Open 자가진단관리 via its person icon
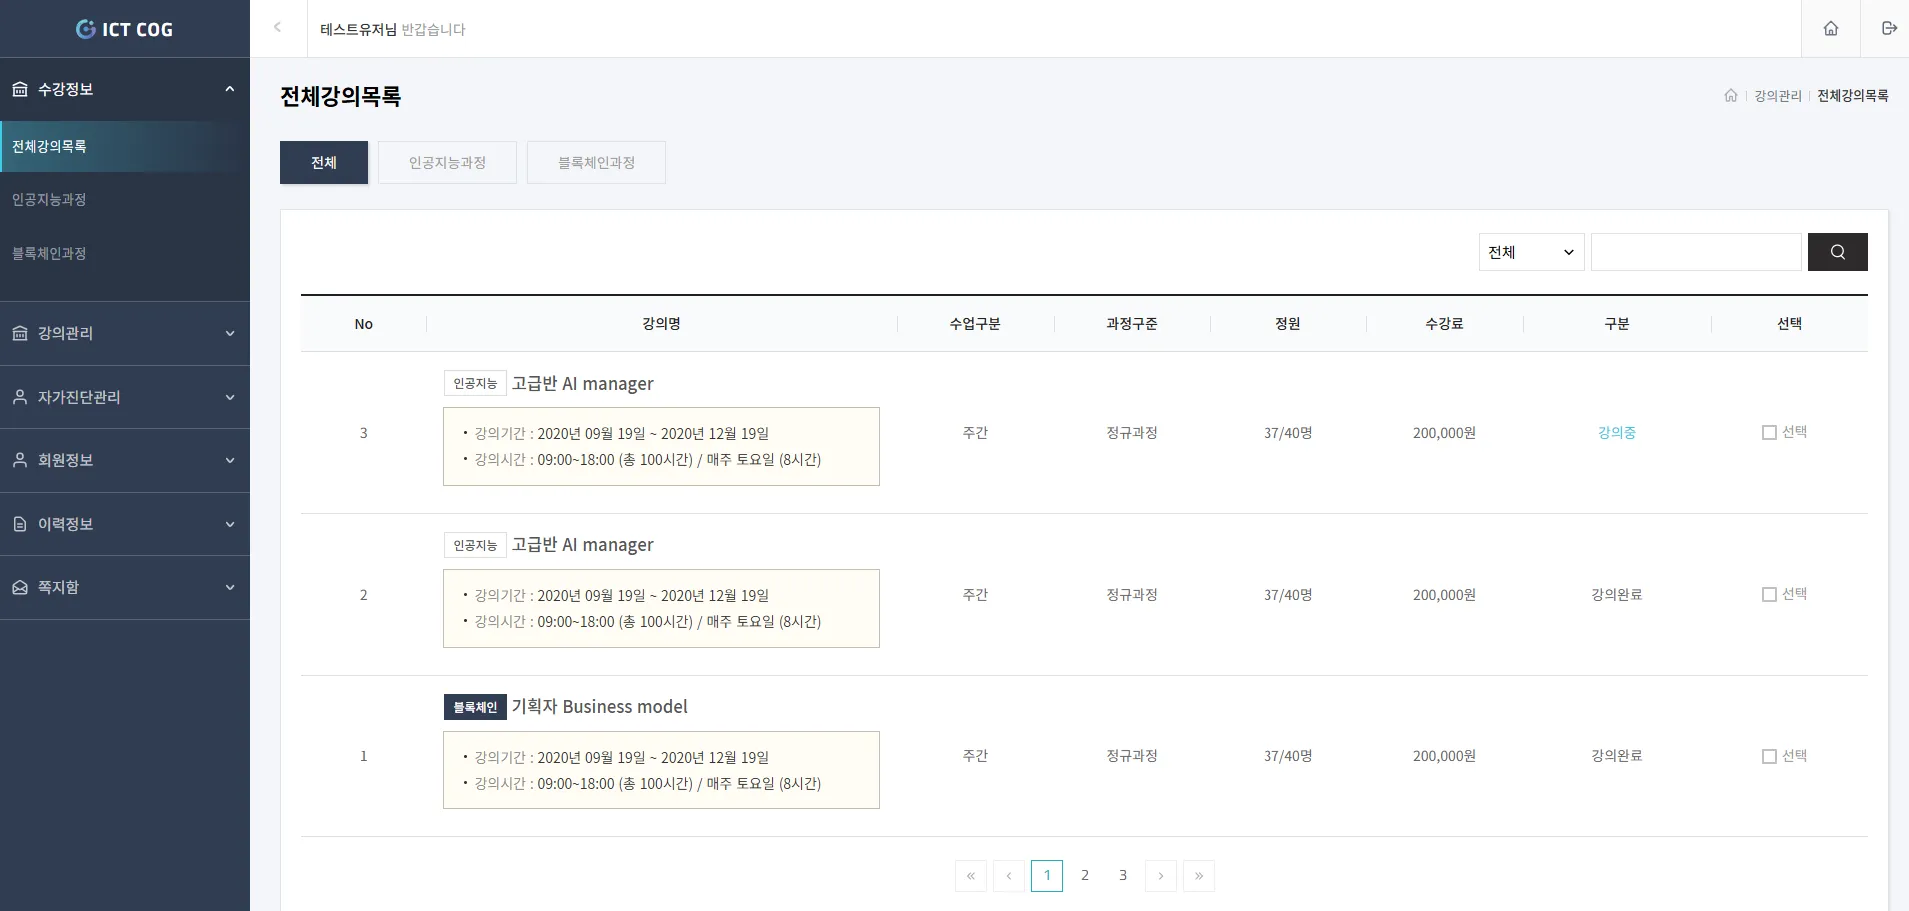 point(20,397)
